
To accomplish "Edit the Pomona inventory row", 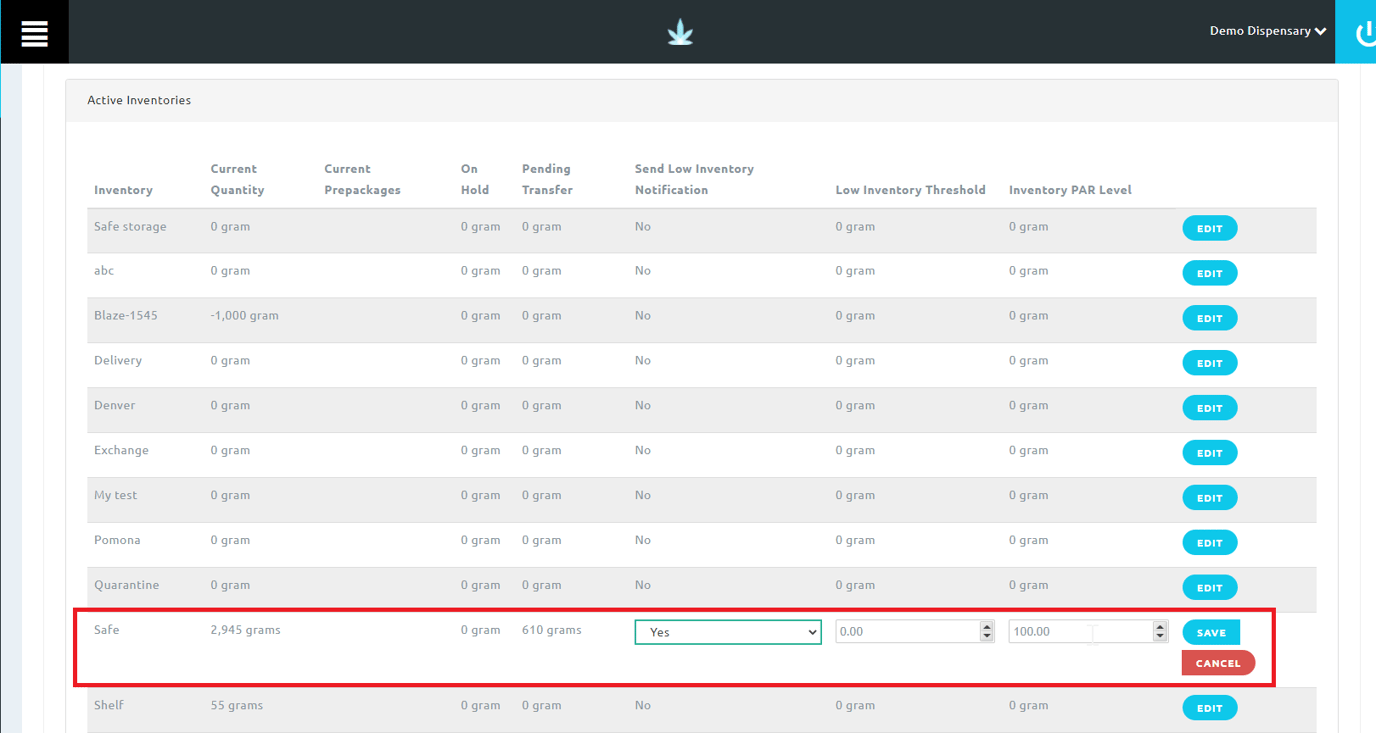I will pos(1209,543).
